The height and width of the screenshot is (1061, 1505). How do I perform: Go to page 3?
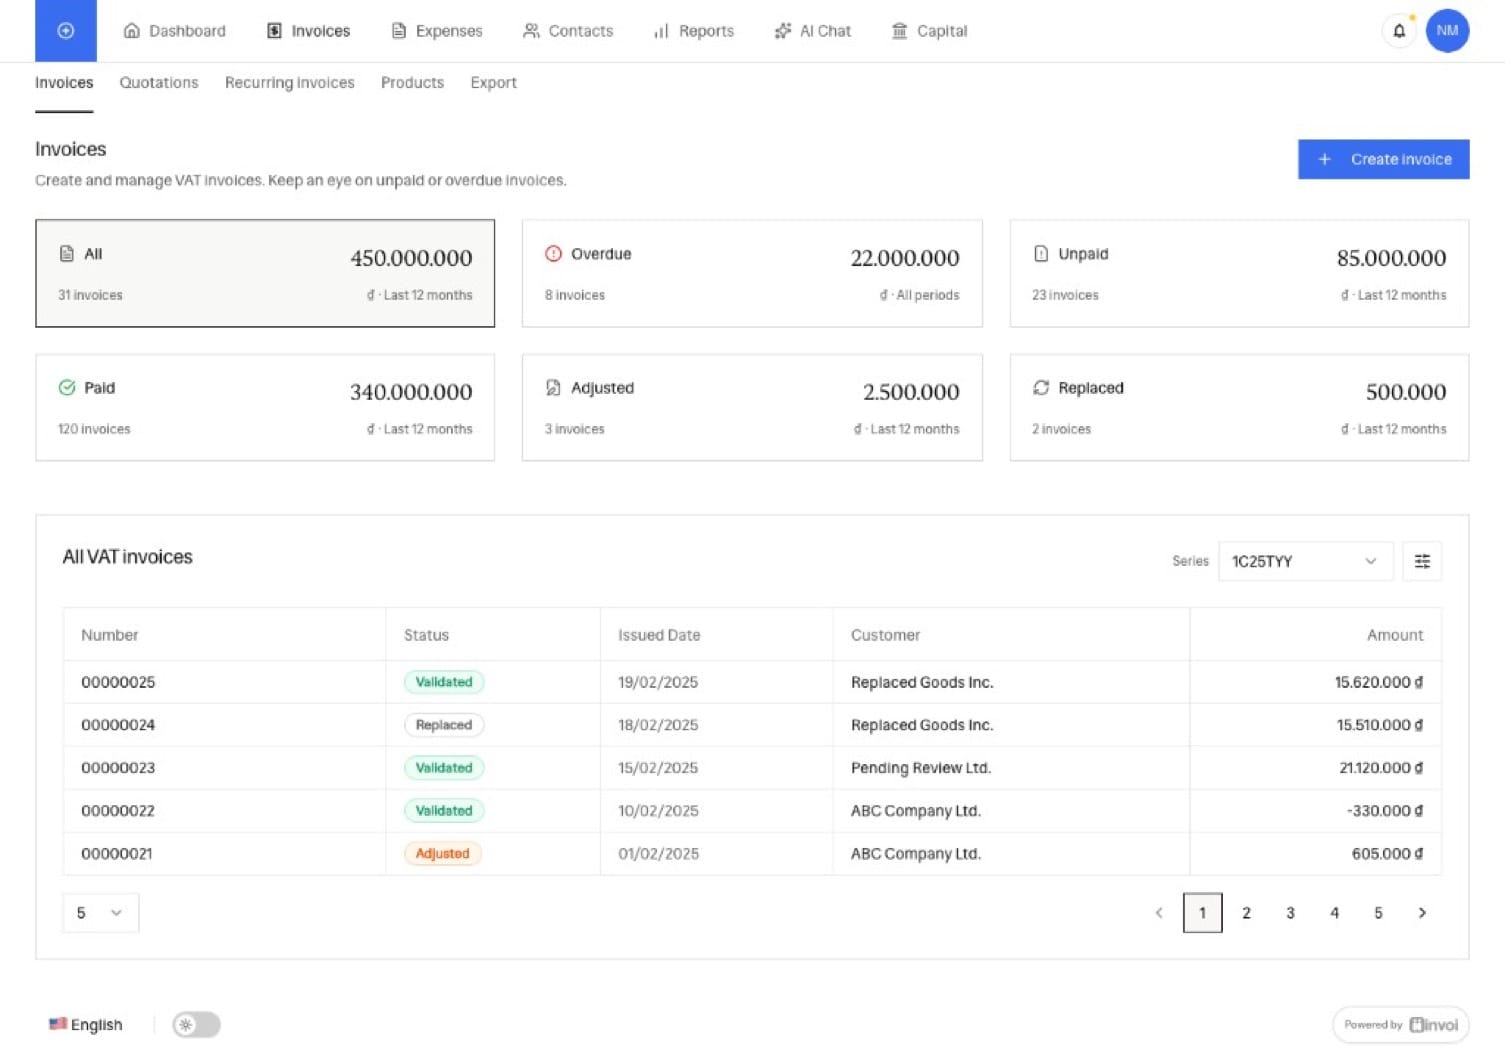click(1290, 913)
